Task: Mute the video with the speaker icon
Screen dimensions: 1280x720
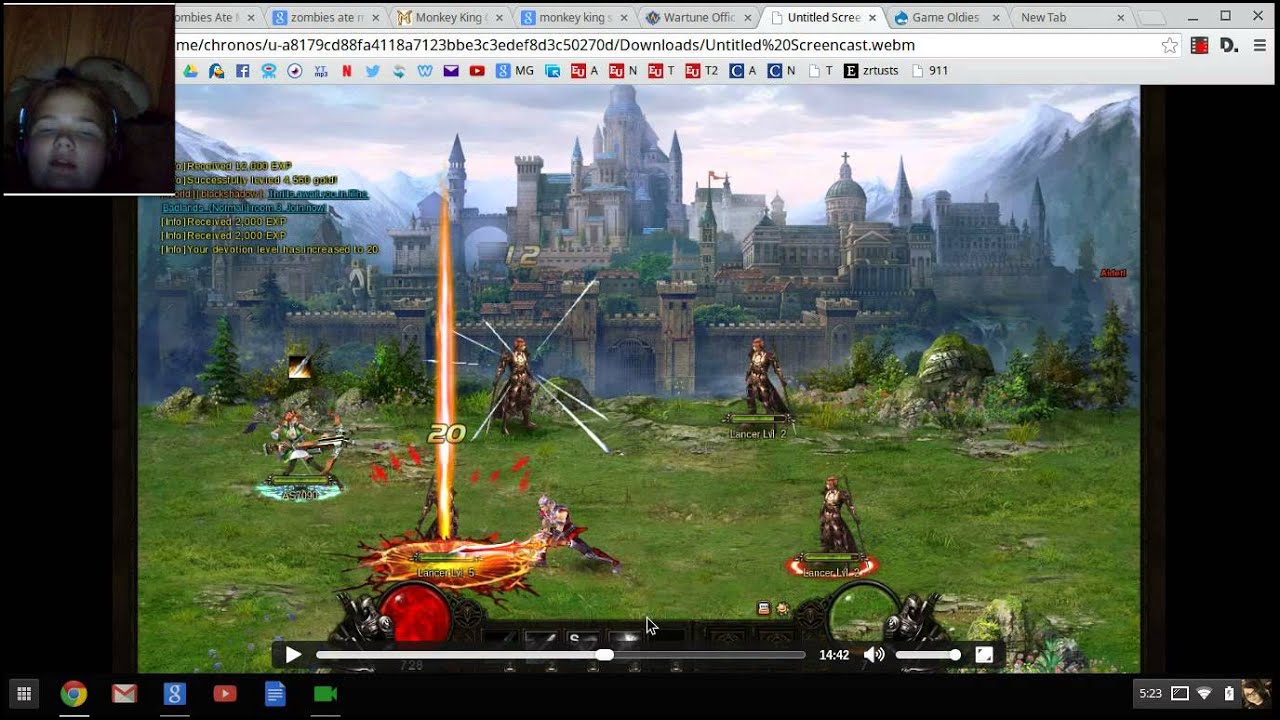Action: tap(874, 655)
